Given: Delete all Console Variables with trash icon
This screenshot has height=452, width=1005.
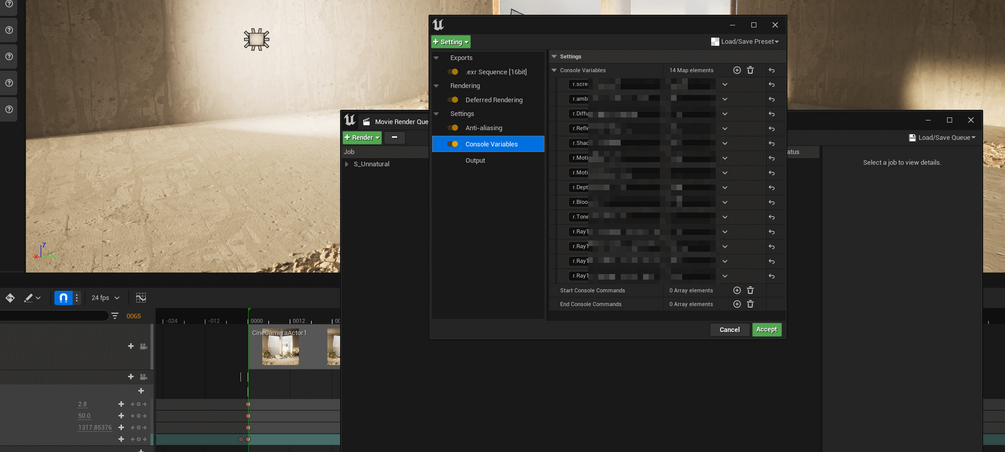Looking at the screenshot, I should tap(750, 70).
